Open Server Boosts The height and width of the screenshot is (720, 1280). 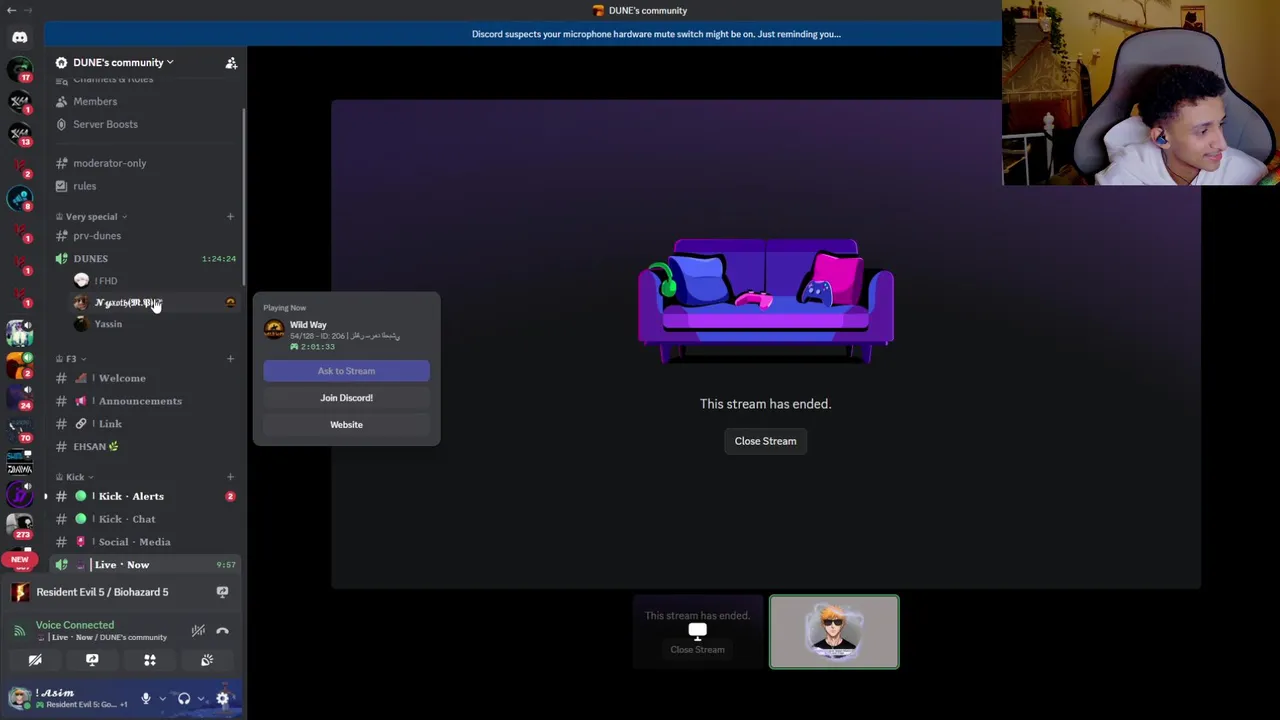[105, 124]
